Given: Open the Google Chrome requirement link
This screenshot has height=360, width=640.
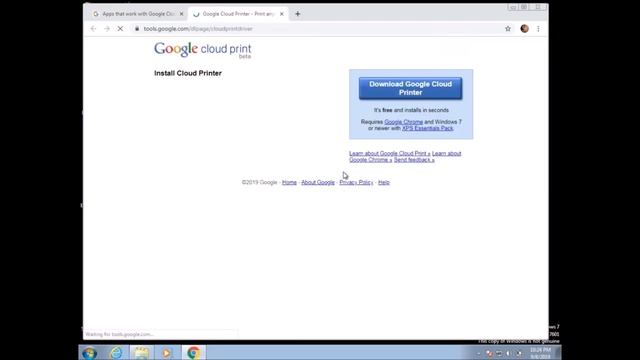Looking at the screenshot, I should point(404,122).
